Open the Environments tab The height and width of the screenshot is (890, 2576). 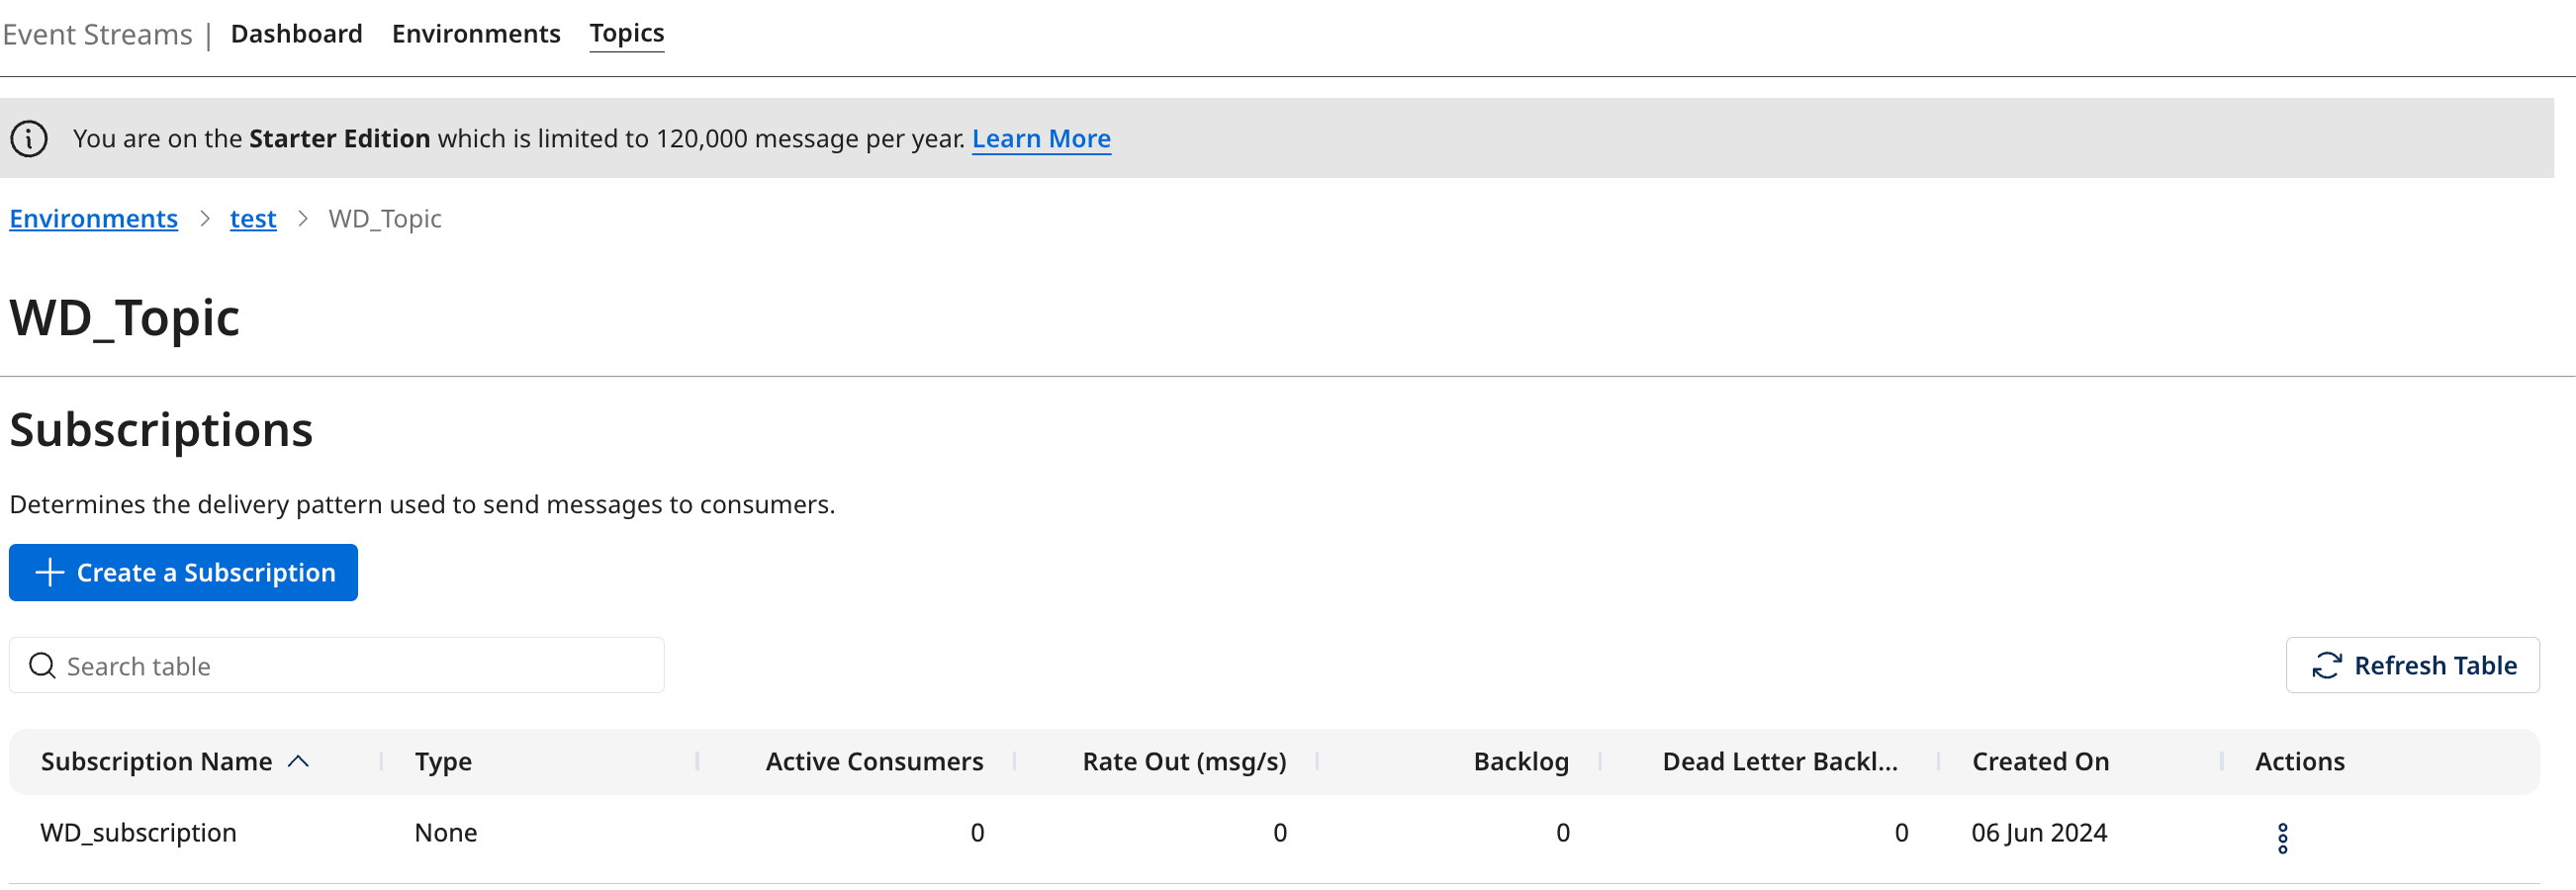(476, 33)
